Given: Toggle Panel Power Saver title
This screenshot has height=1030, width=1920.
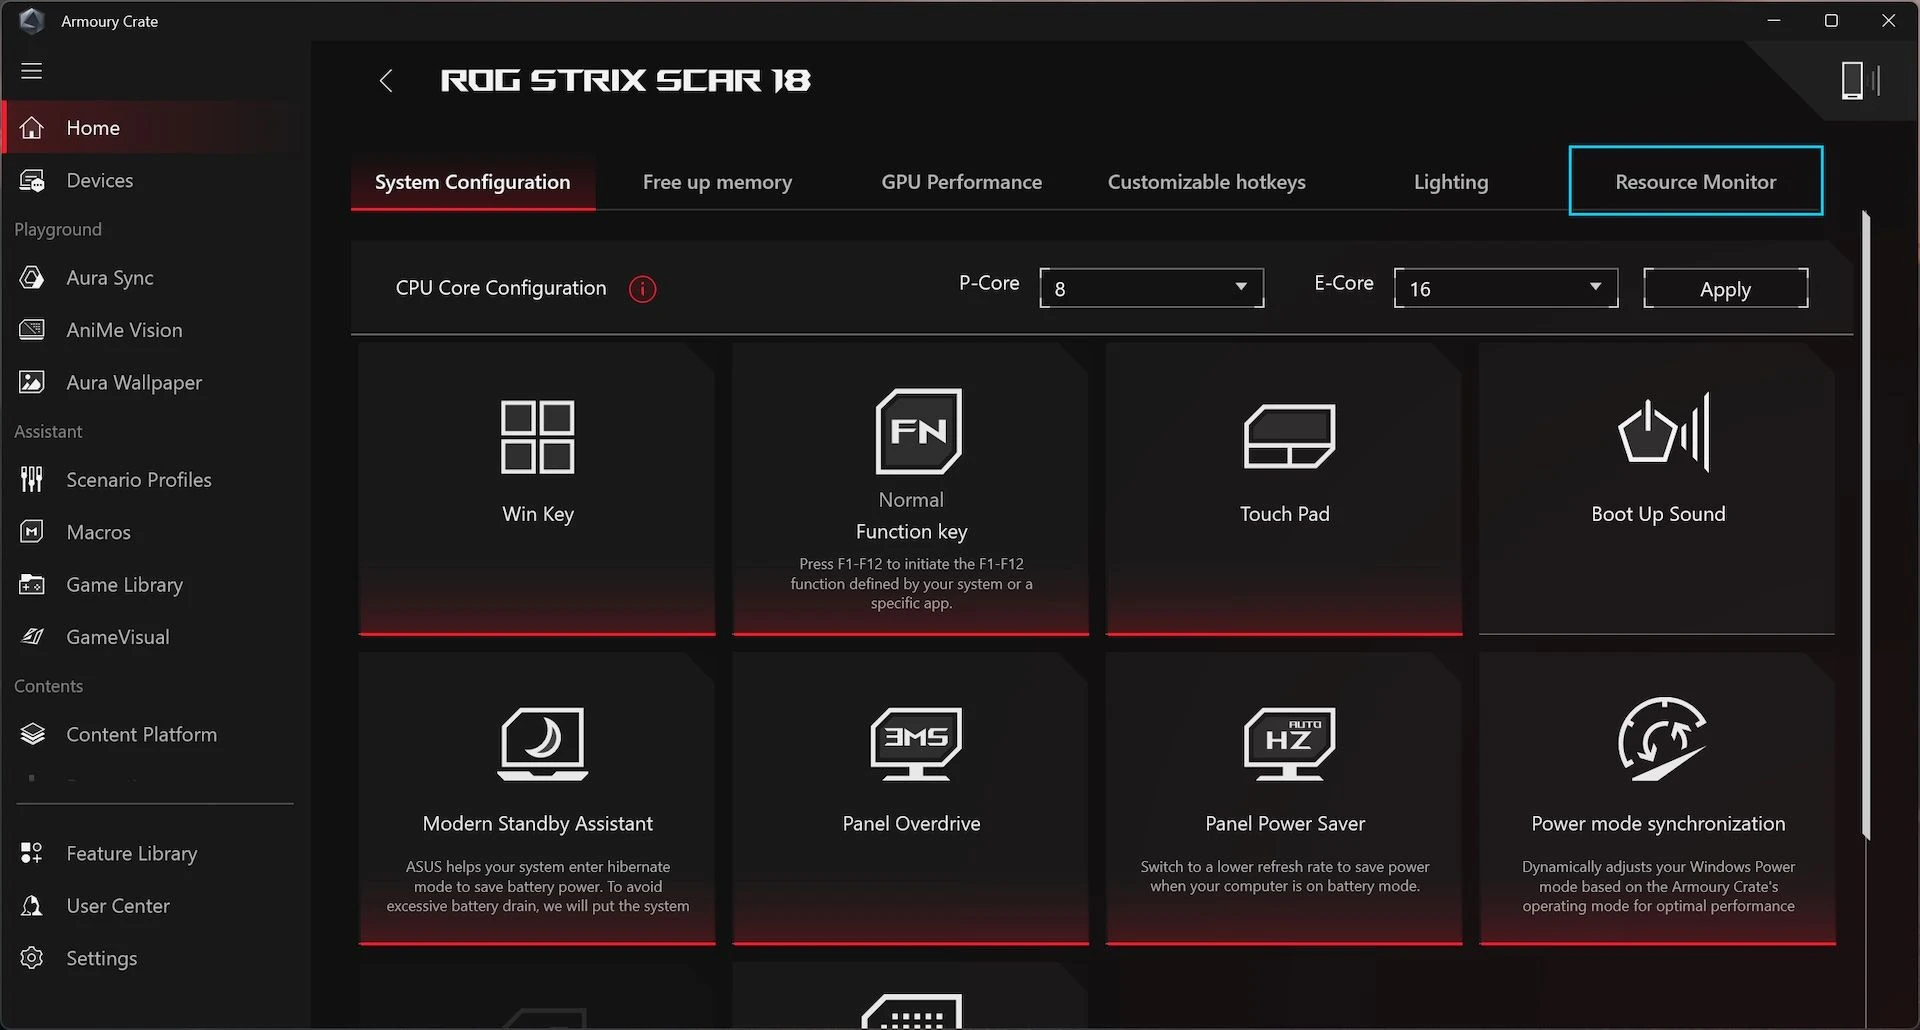Looking at the screenshot, I should click(x=1285, y=824).
